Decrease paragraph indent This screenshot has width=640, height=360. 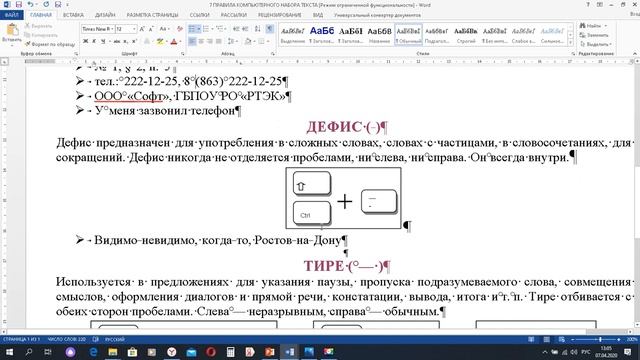pyautogui.click(x=236, y=29)
